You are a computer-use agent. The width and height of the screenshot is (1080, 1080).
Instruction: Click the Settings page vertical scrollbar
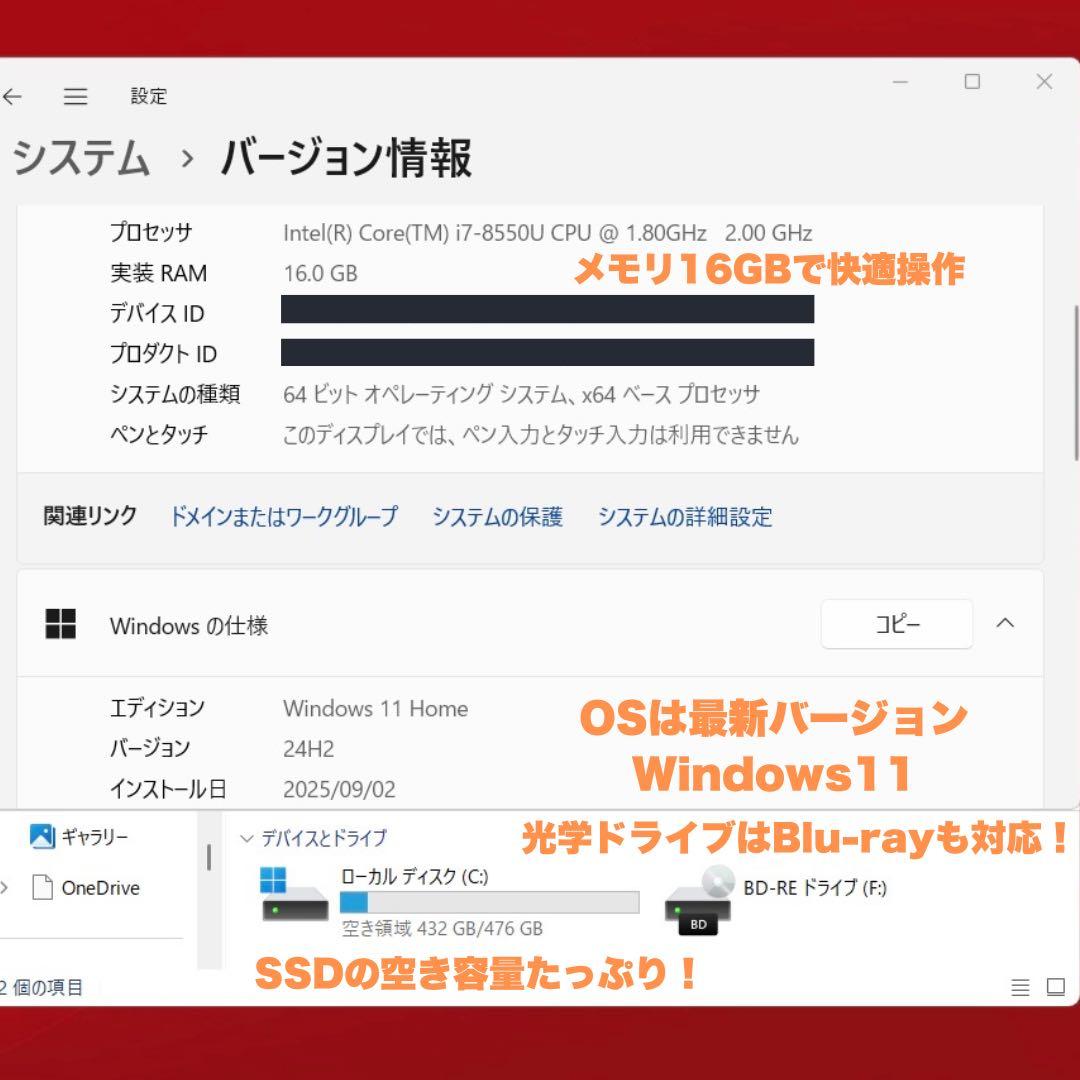click(1076, 383)
